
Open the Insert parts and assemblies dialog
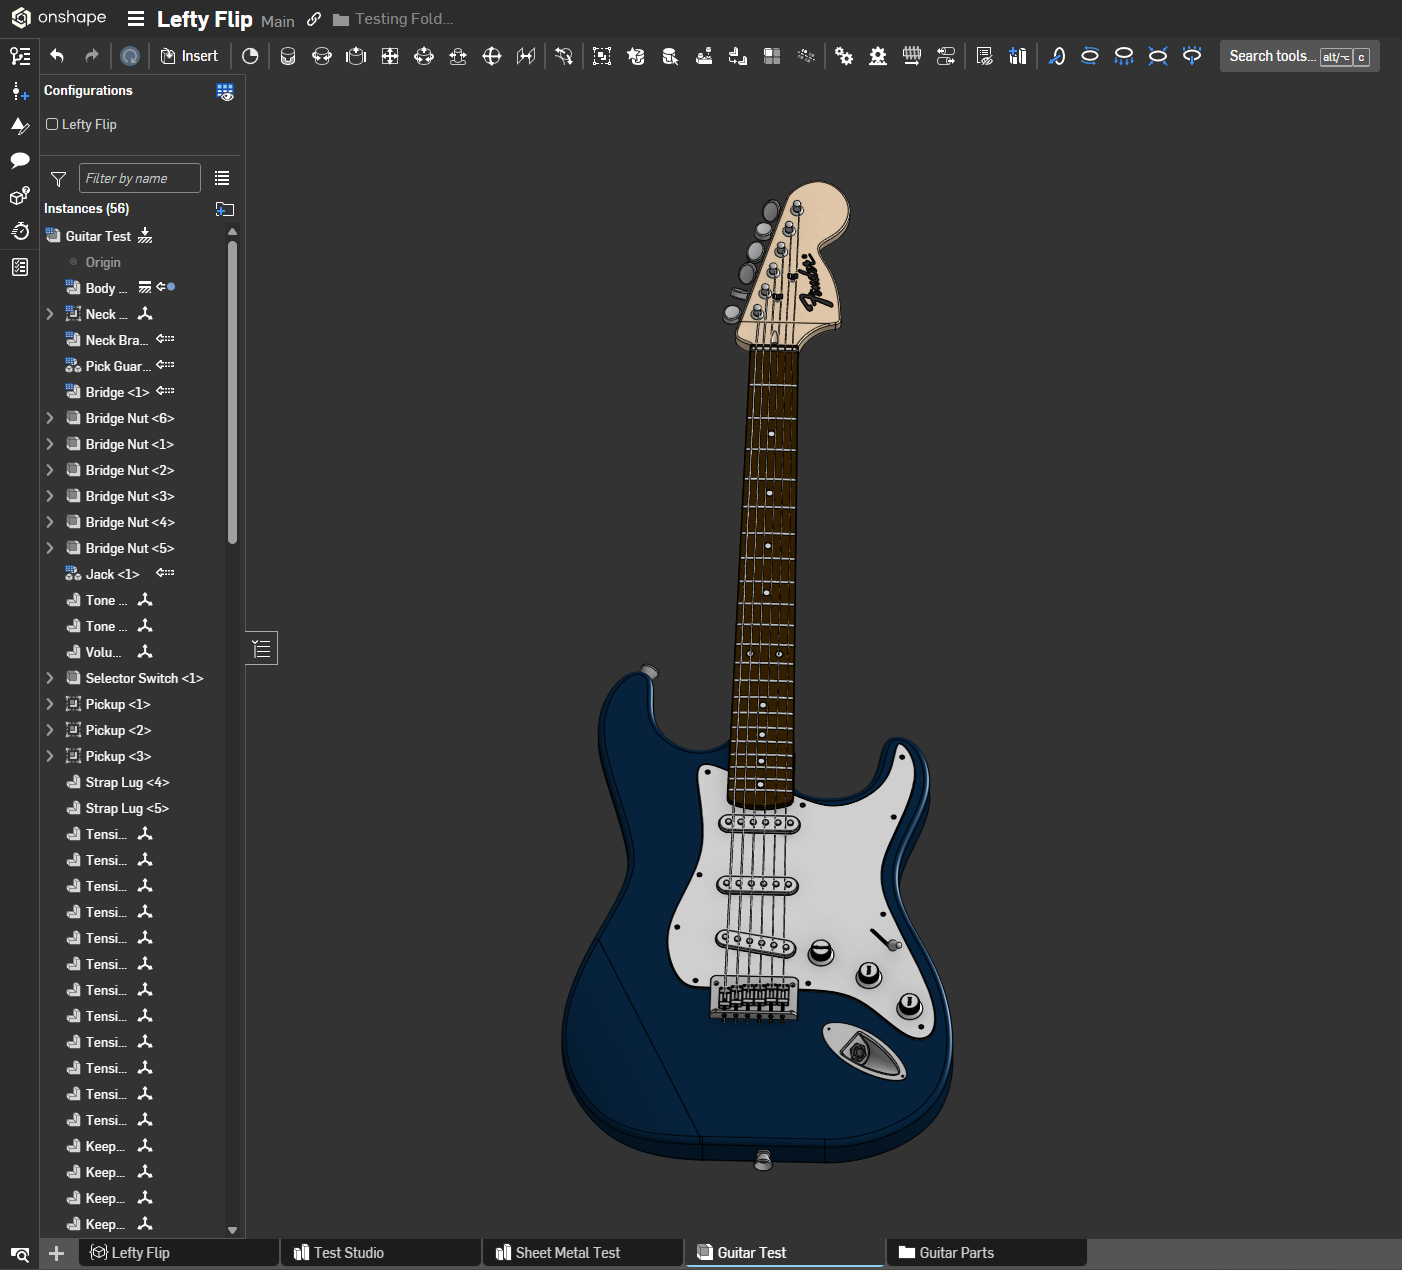click(189, 56)
